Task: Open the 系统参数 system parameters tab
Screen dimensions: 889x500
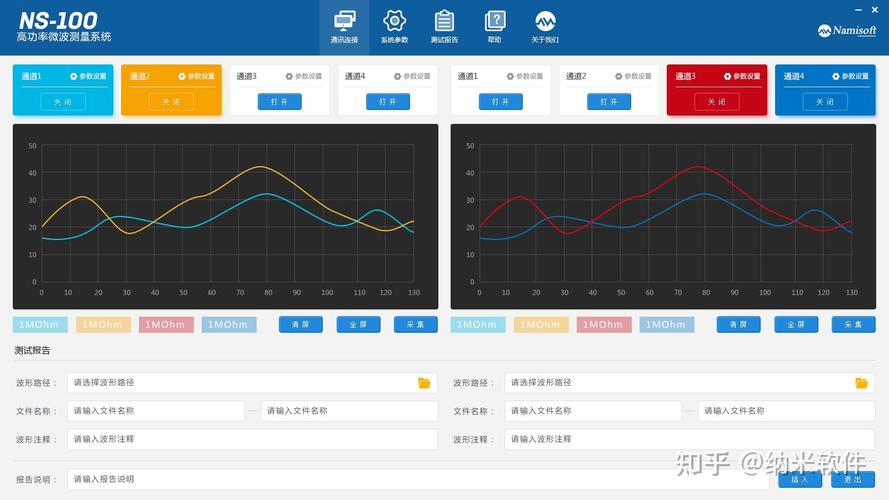Action: tap(394, 27)
